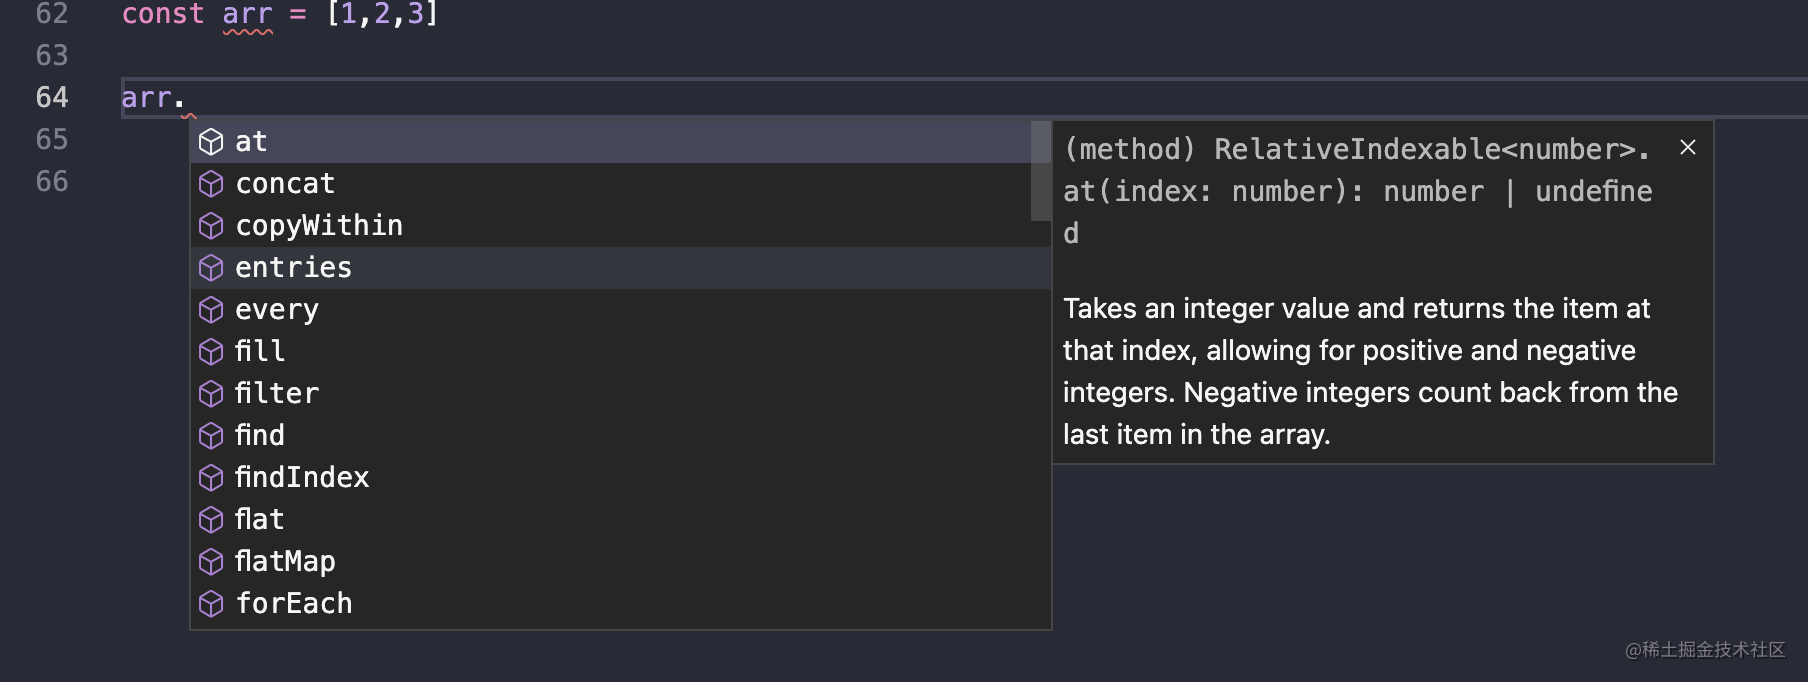Select 'flatMap' in the autocomplete list

[x=285, y=562]
